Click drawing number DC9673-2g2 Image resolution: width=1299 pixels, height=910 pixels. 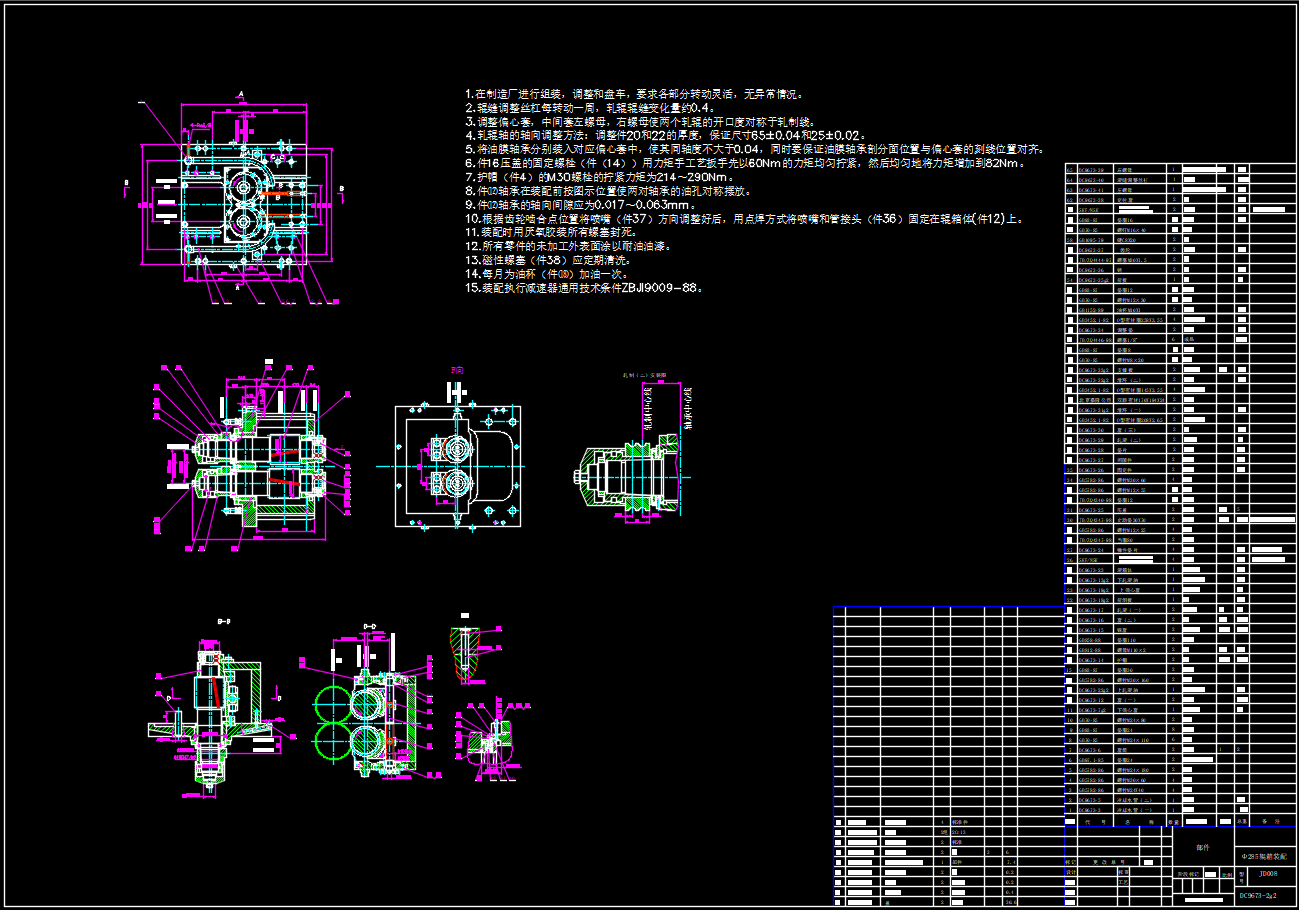coord(1258,895)
